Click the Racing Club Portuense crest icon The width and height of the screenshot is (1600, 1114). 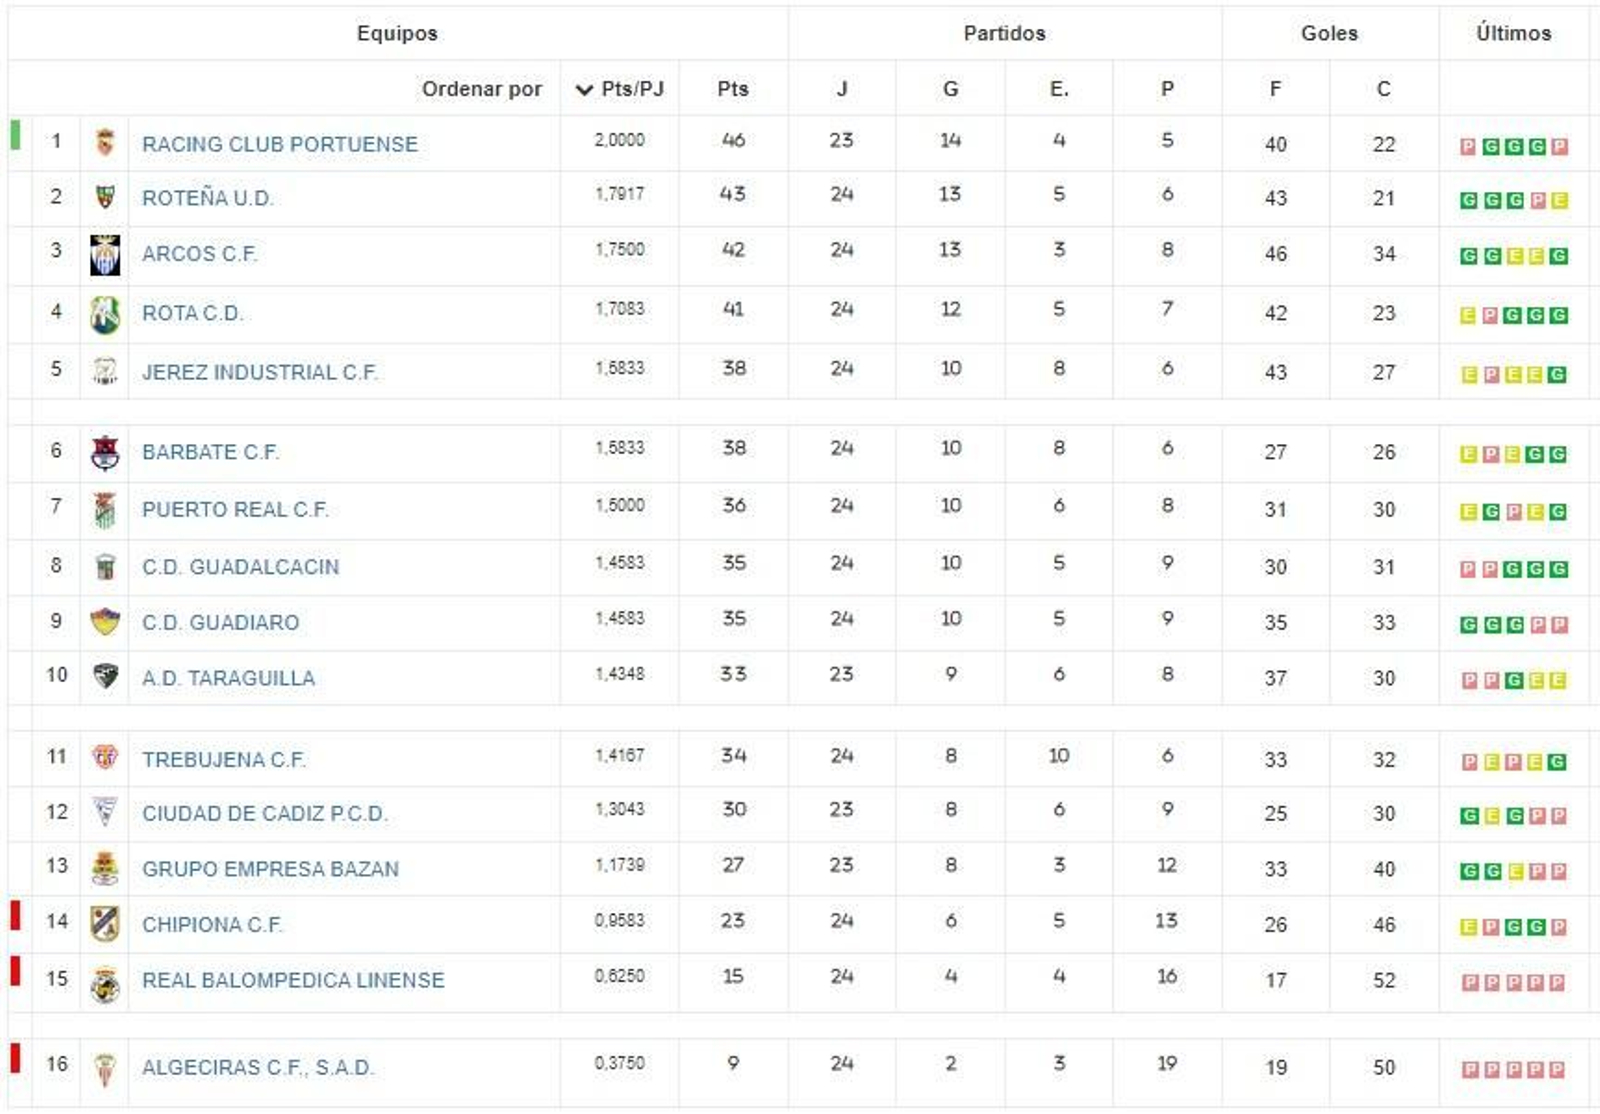(x=104, y=142)
